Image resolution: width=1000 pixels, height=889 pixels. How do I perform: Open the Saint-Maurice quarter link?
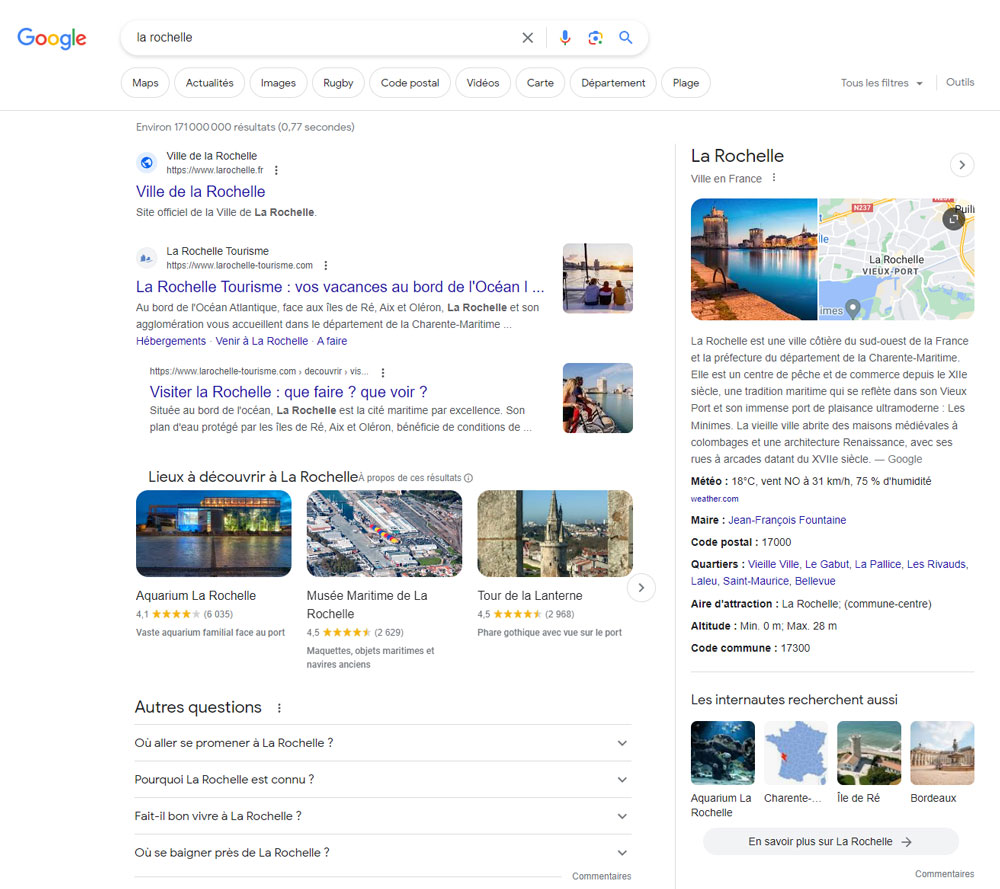click(756, 581)
